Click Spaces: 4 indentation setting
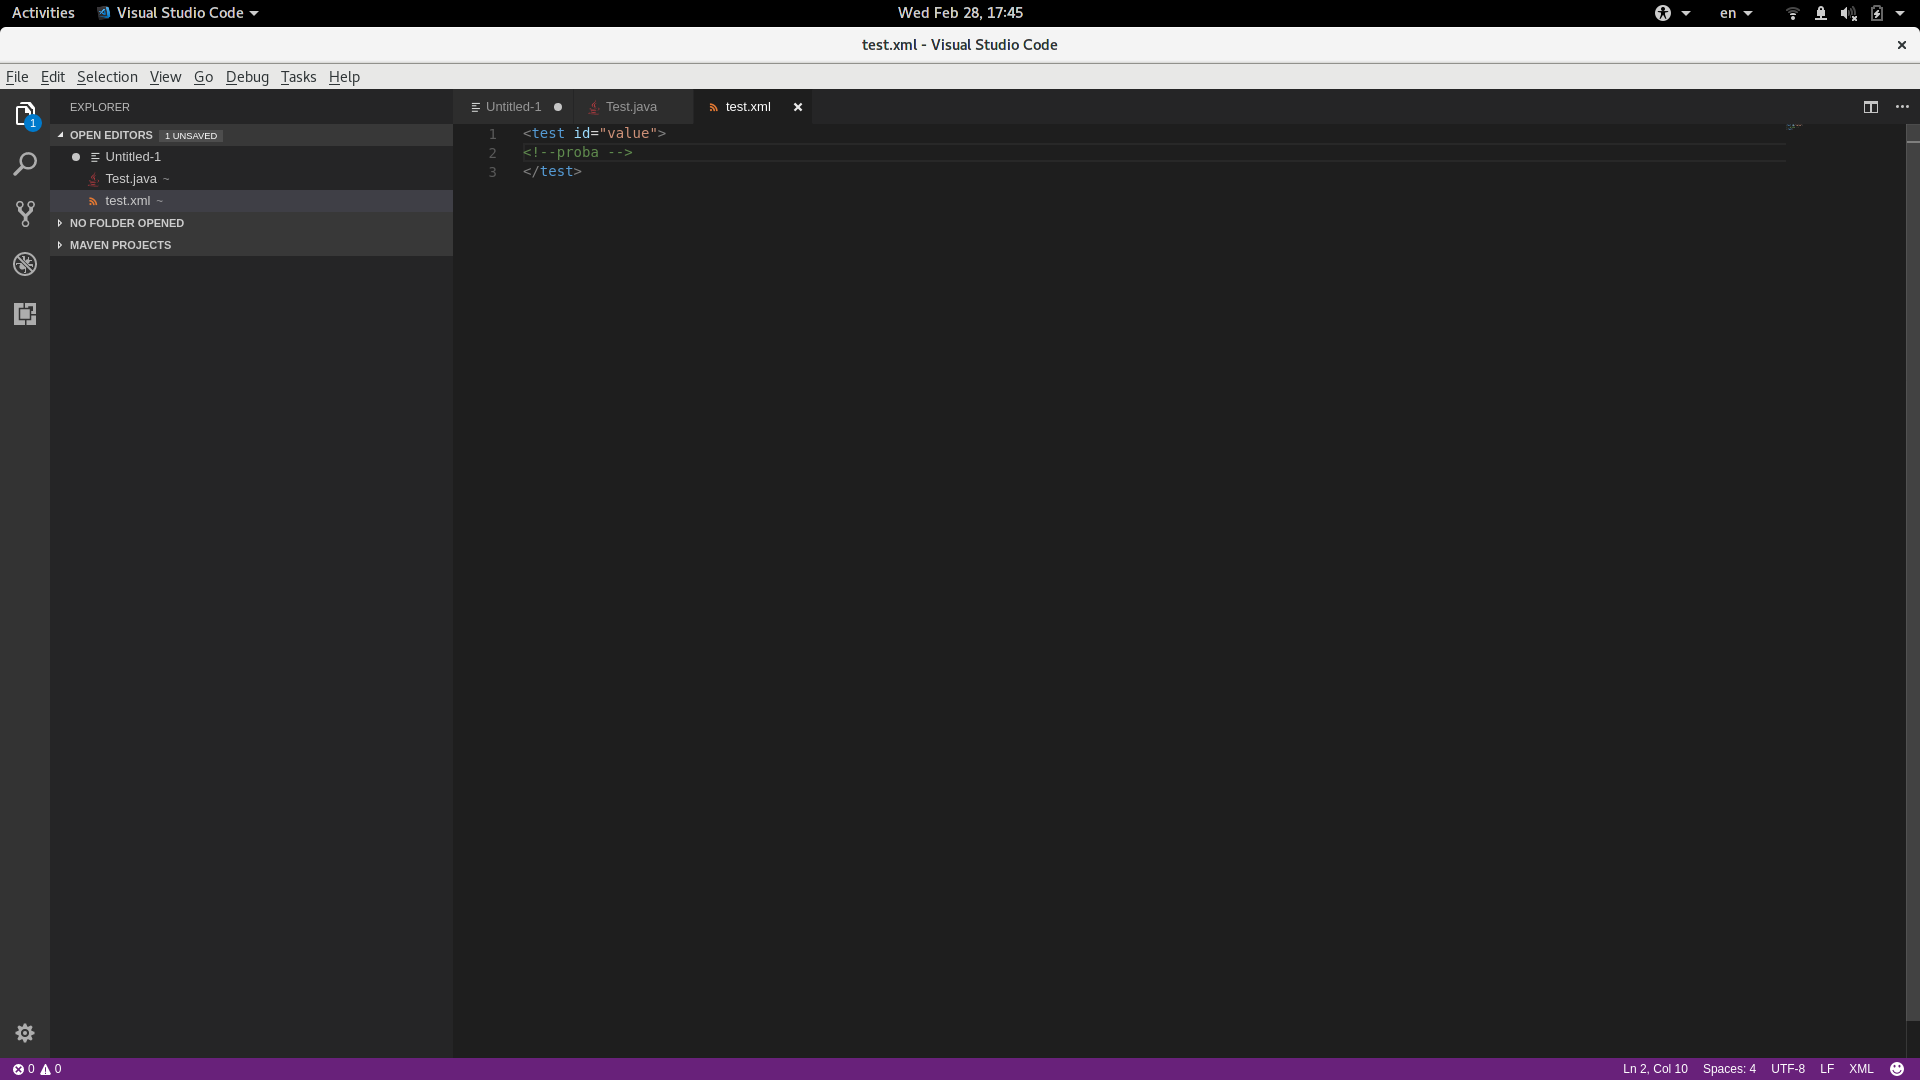This screenshot has width=1920, height=1080. point(1729,1069)
